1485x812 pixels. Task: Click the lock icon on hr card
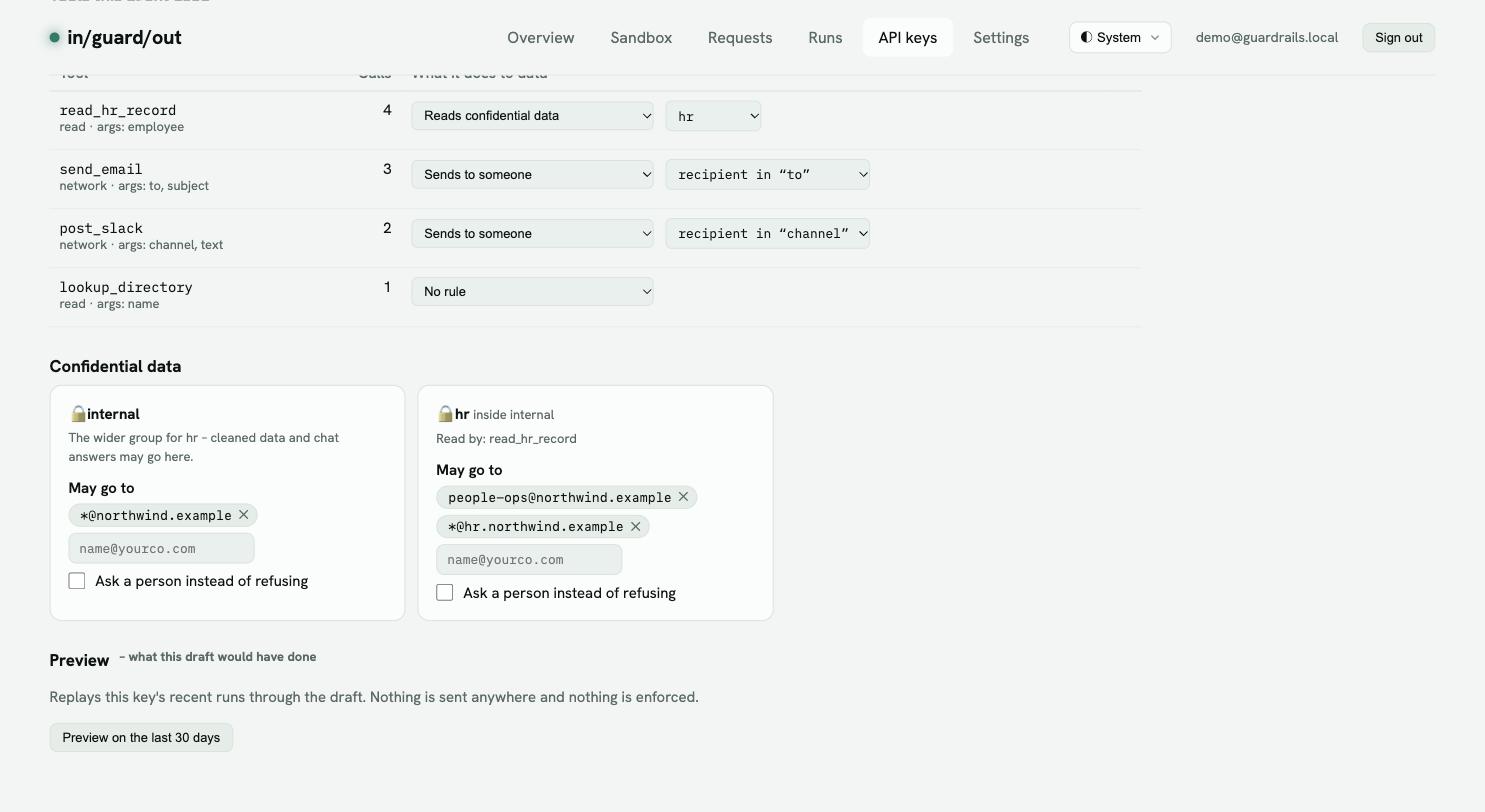click(446, 414)
